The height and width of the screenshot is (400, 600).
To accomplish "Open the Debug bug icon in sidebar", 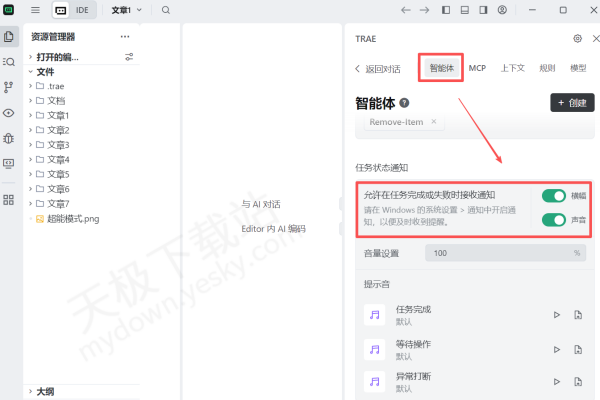I will click(x=9, y=138).
